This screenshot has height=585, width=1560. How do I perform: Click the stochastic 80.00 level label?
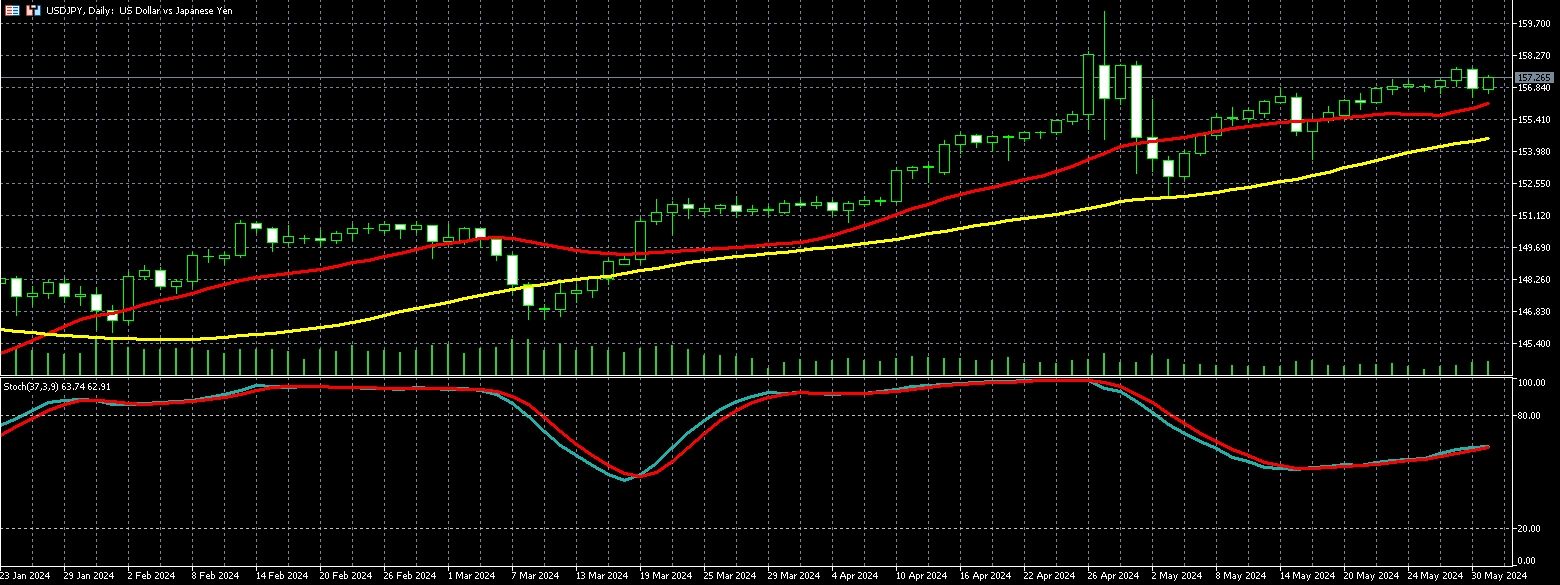pyautogui.click(x=1529, y=415)
